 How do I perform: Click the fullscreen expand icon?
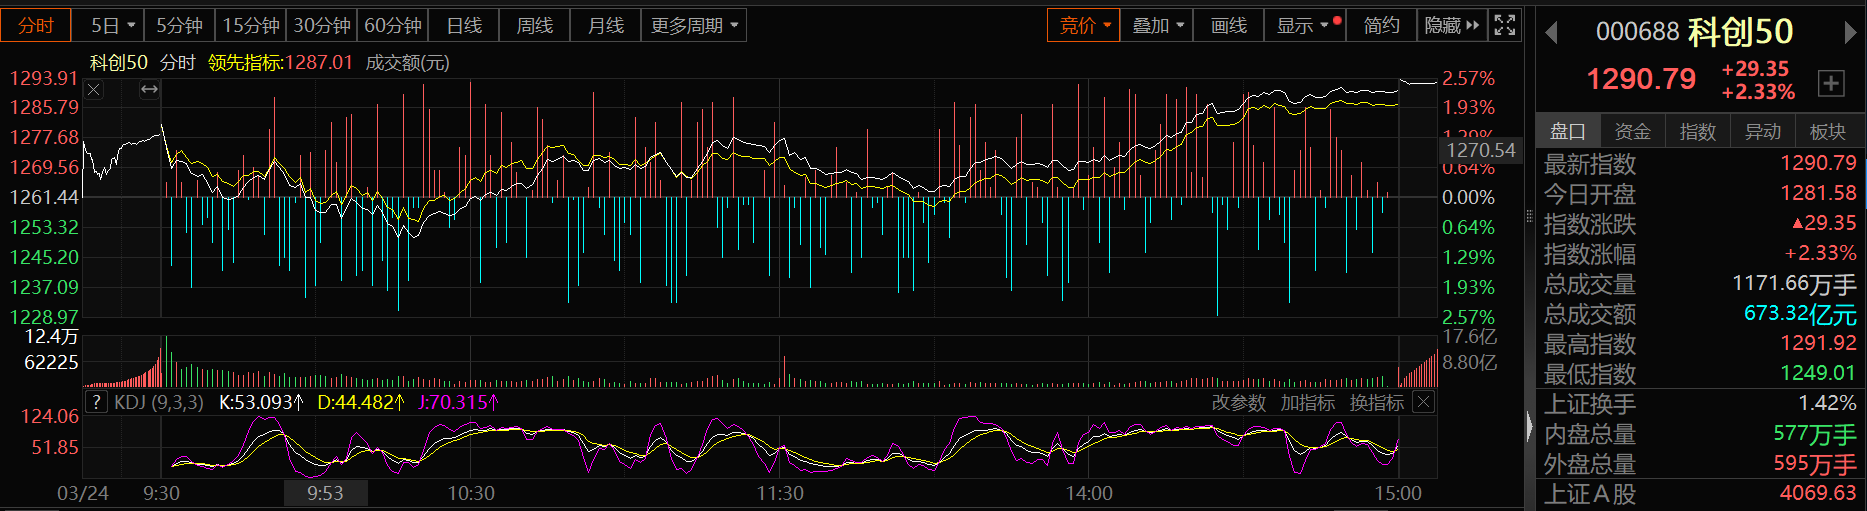[1505, 25]
